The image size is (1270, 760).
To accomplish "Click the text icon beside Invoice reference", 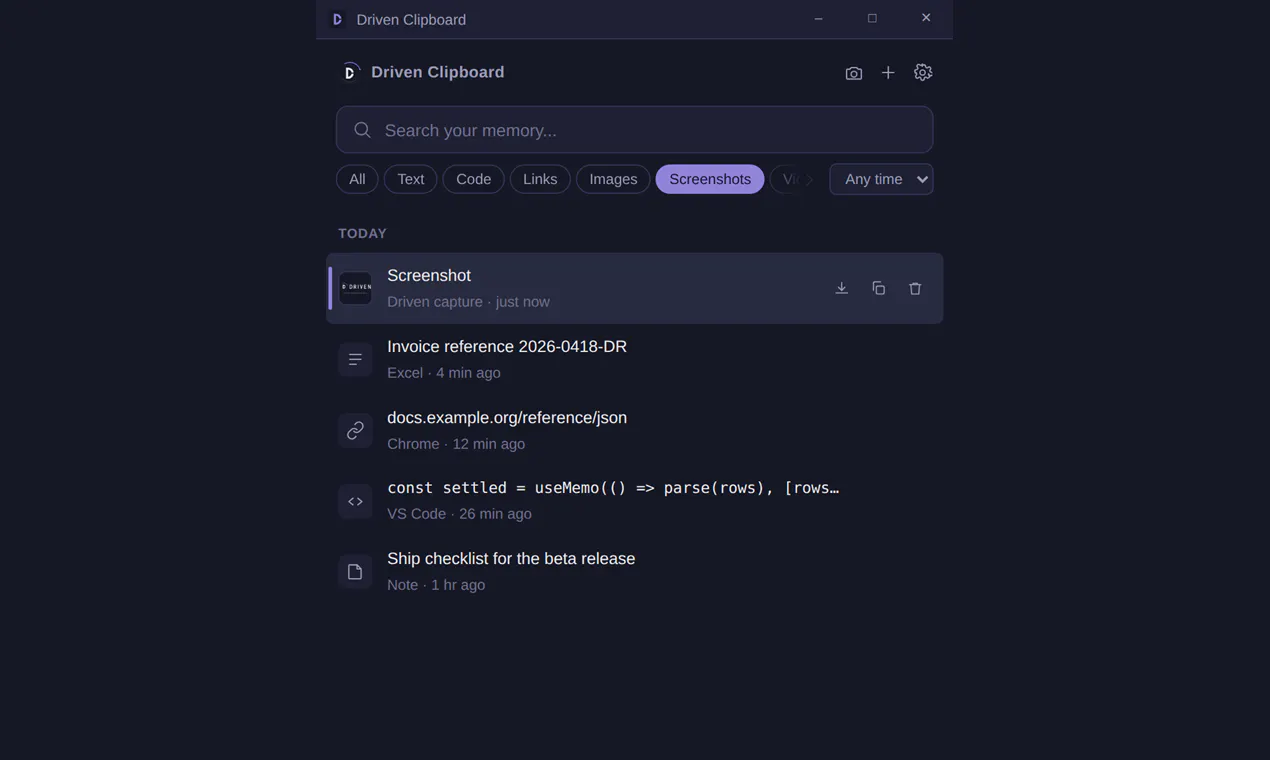I will coord(355,359).
